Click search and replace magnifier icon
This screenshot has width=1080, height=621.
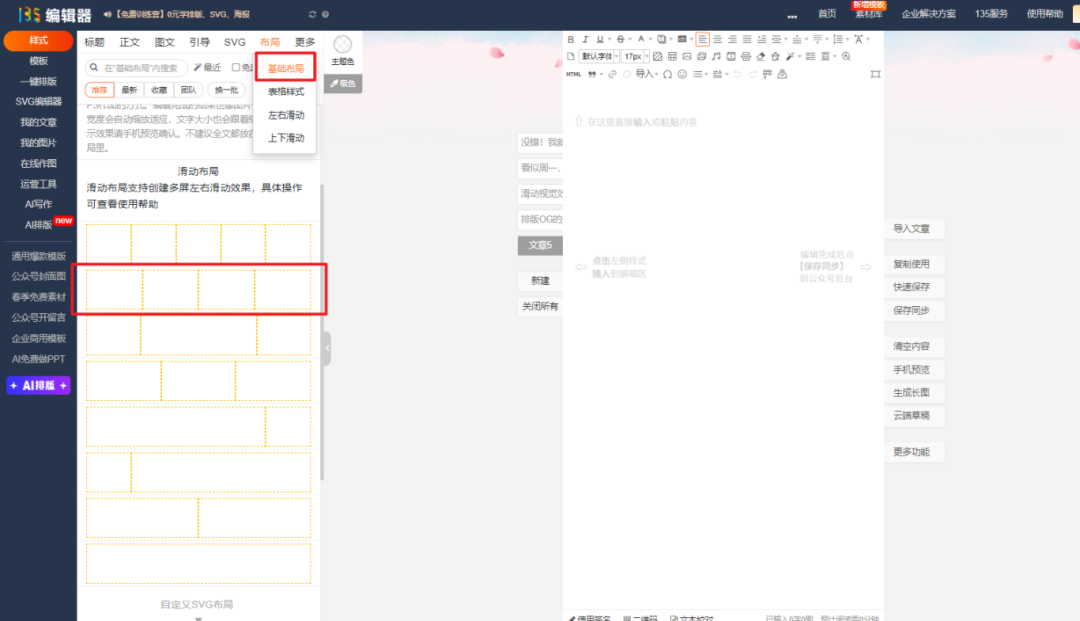[847, 56]
